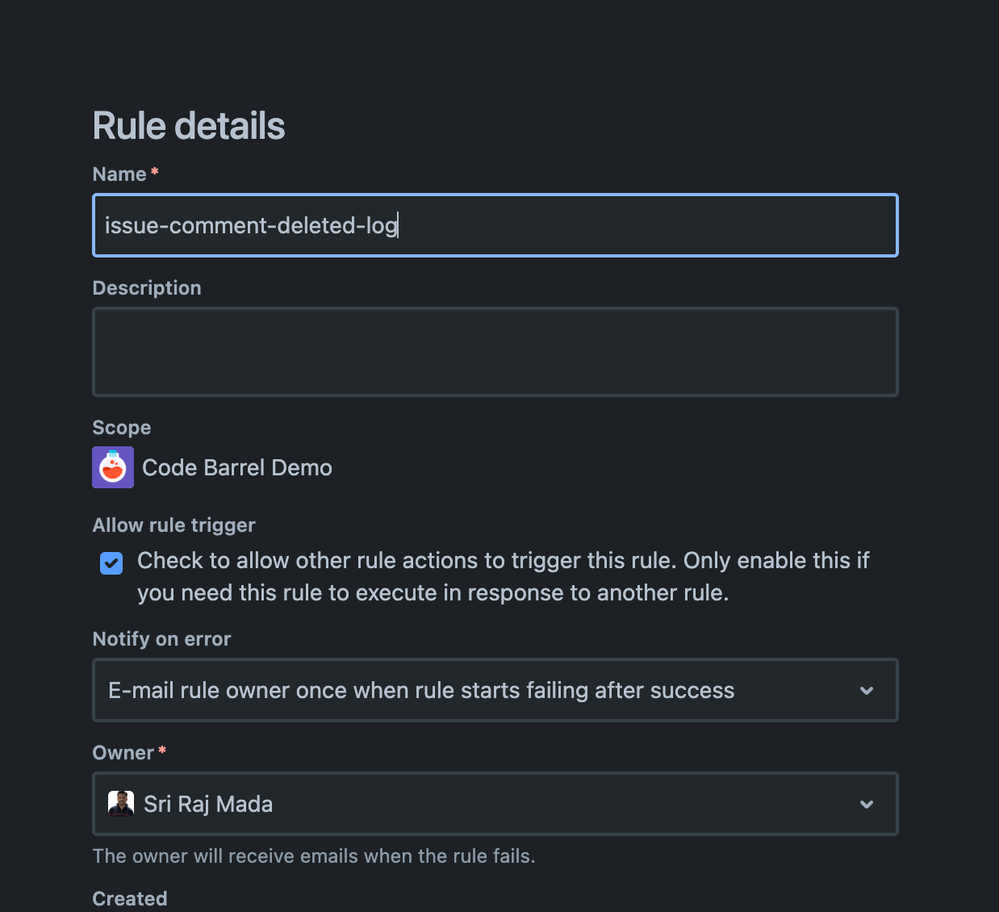Image resolution: width=999 pixels, height=912 pixels.
Task: Click the Allow rule trigger label
Action: [174, 525]
